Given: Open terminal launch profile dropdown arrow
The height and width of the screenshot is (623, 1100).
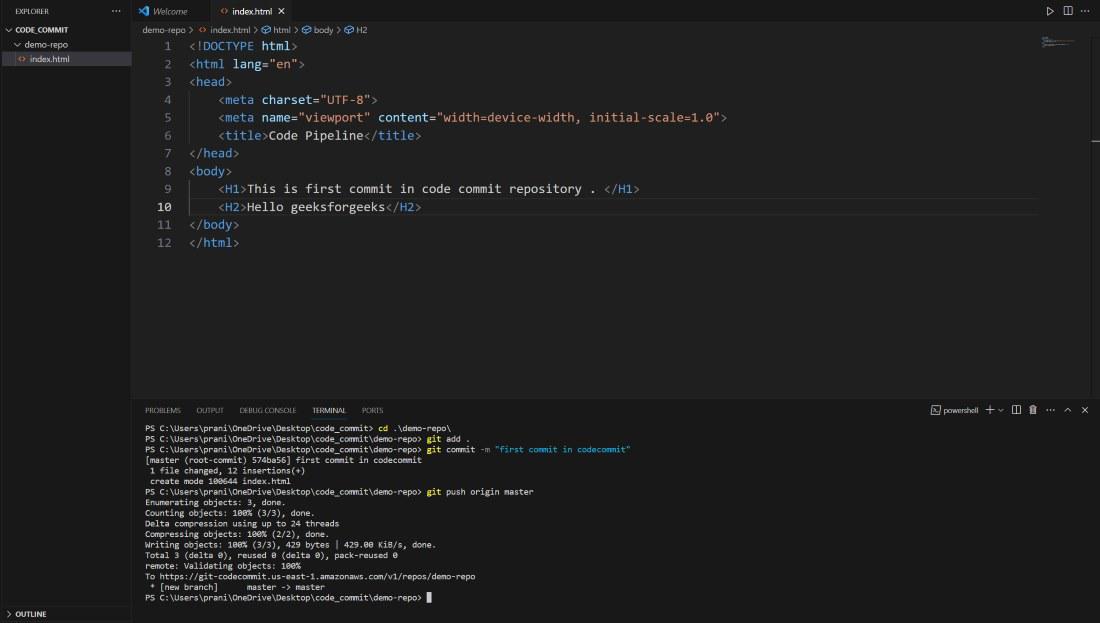Looking at the screenshot, I should click(1001, 410).
